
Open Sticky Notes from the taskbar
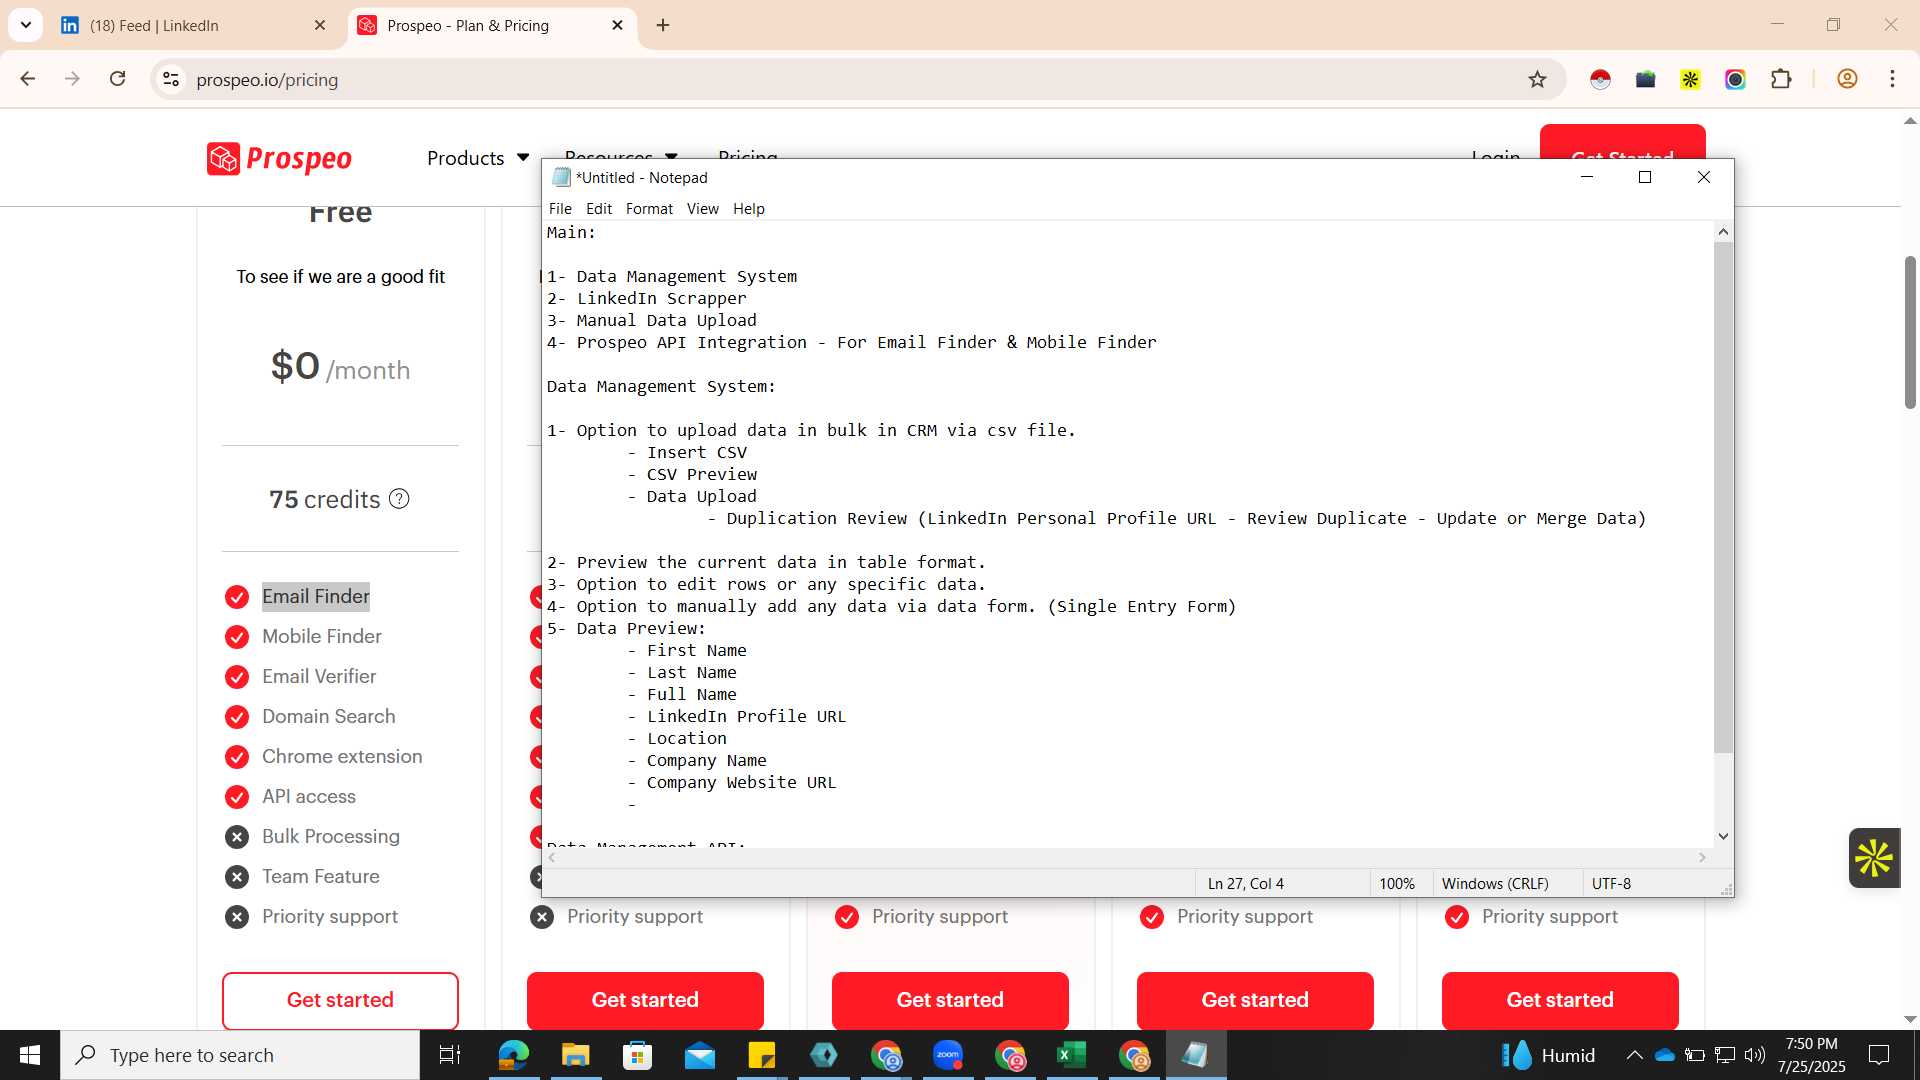pyautogui.click(x=761, y=1055)
